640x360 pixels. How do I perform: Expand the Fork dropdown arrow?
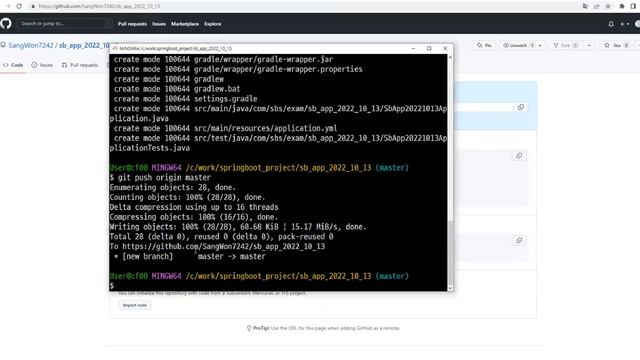[x=589, y=45]
